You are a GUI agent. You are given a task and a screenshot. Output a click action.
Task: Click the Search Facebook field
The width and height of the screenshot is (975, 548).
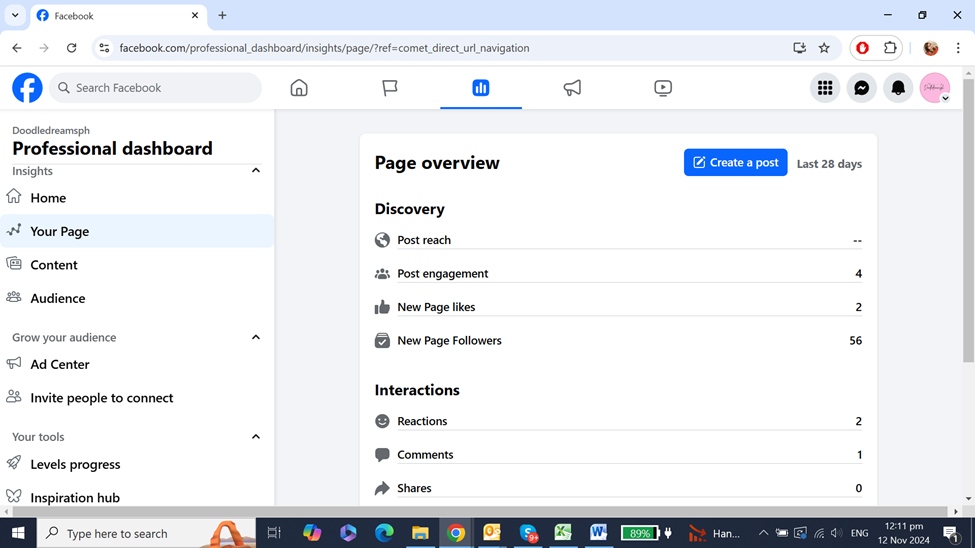tap(155, 88)
